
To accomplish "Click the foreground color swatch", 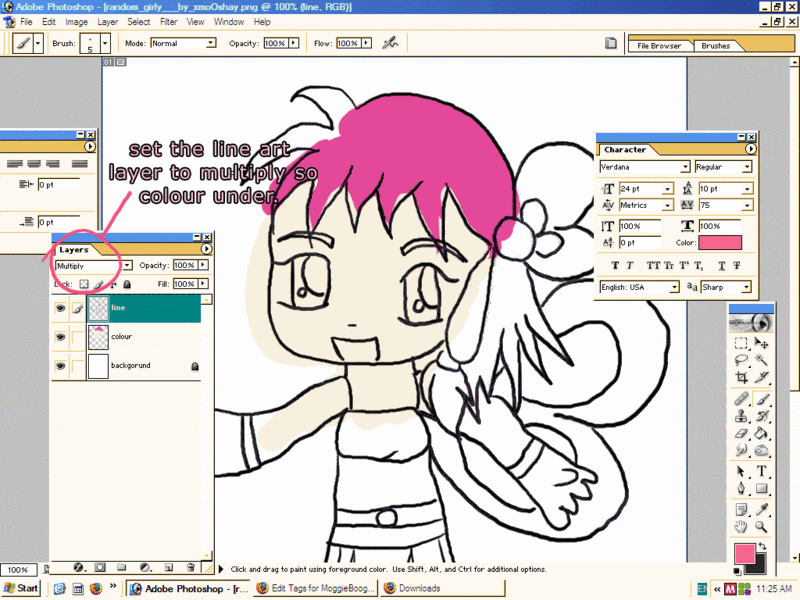I will pos(744,554).
